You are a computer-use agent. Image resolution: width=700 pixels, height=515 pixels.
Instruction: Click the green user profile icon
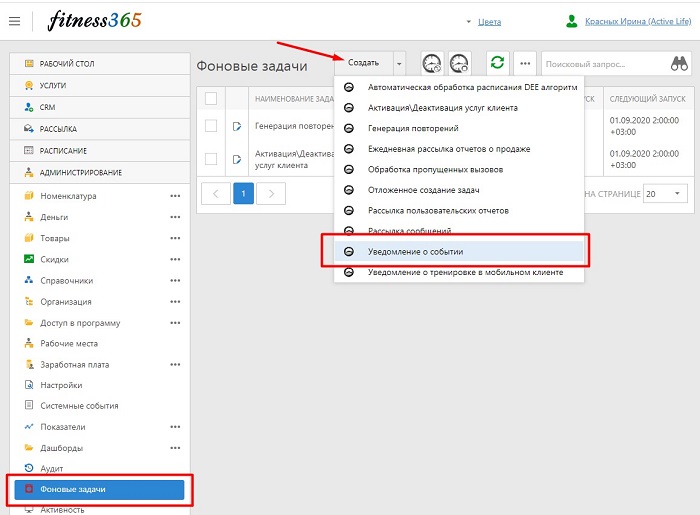(x=571, y=21)
